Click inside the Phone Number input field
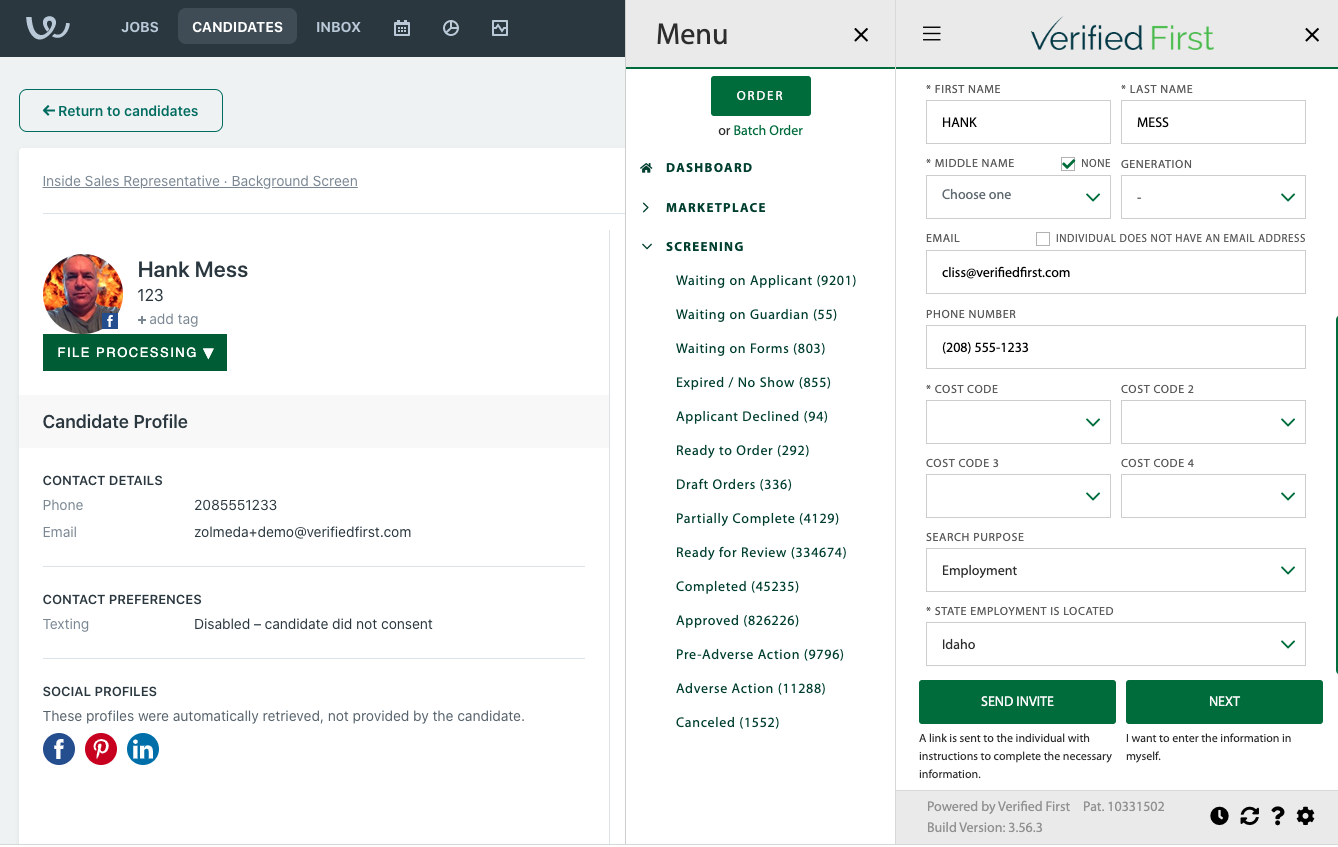 tap(1115, 347)
